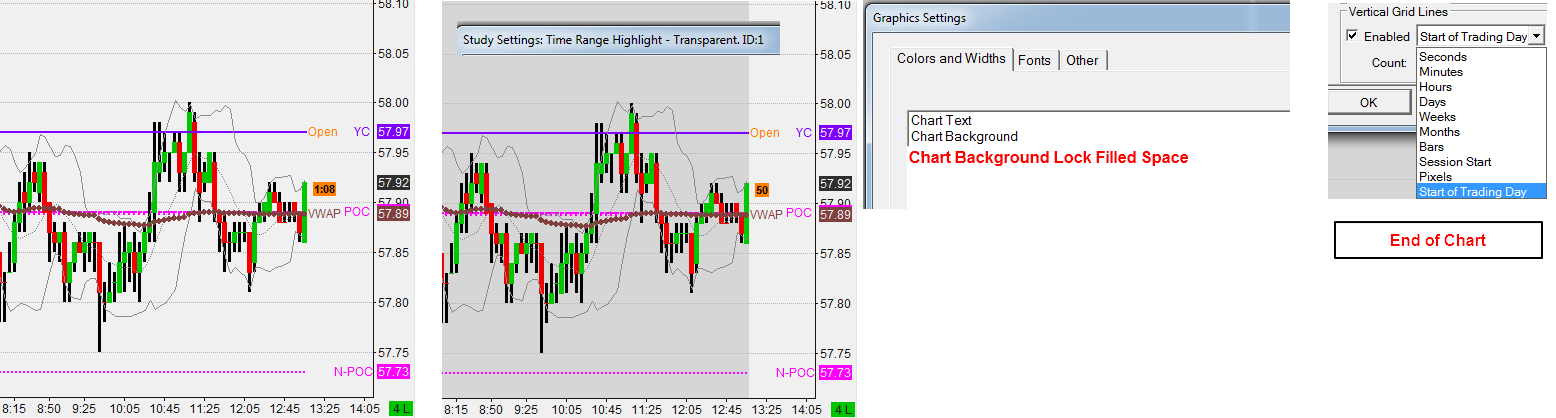
Task: Pick Hours from the grid lines list
Action: [x=1480, y=87]
